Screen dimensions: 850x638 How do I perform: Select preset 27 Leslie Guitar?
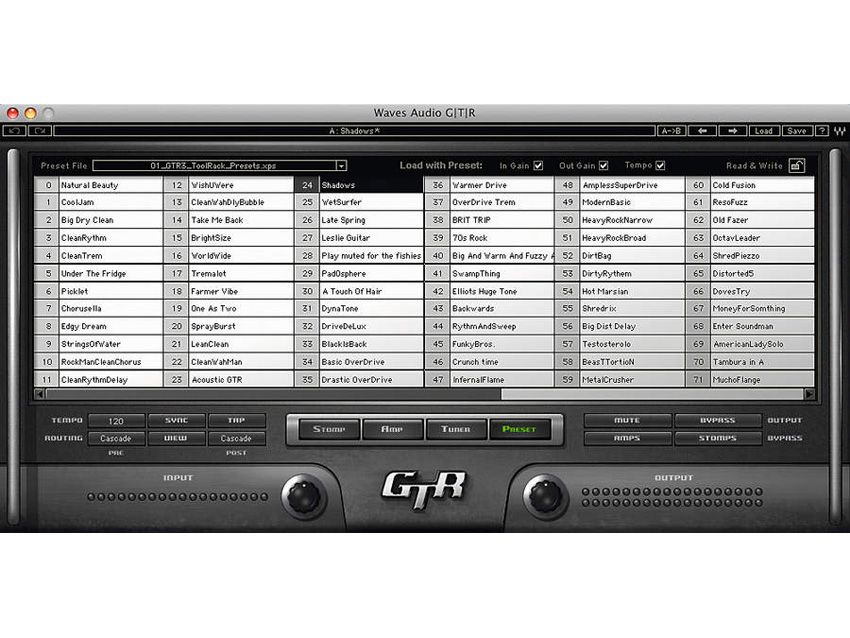click(x=359, y=238)
